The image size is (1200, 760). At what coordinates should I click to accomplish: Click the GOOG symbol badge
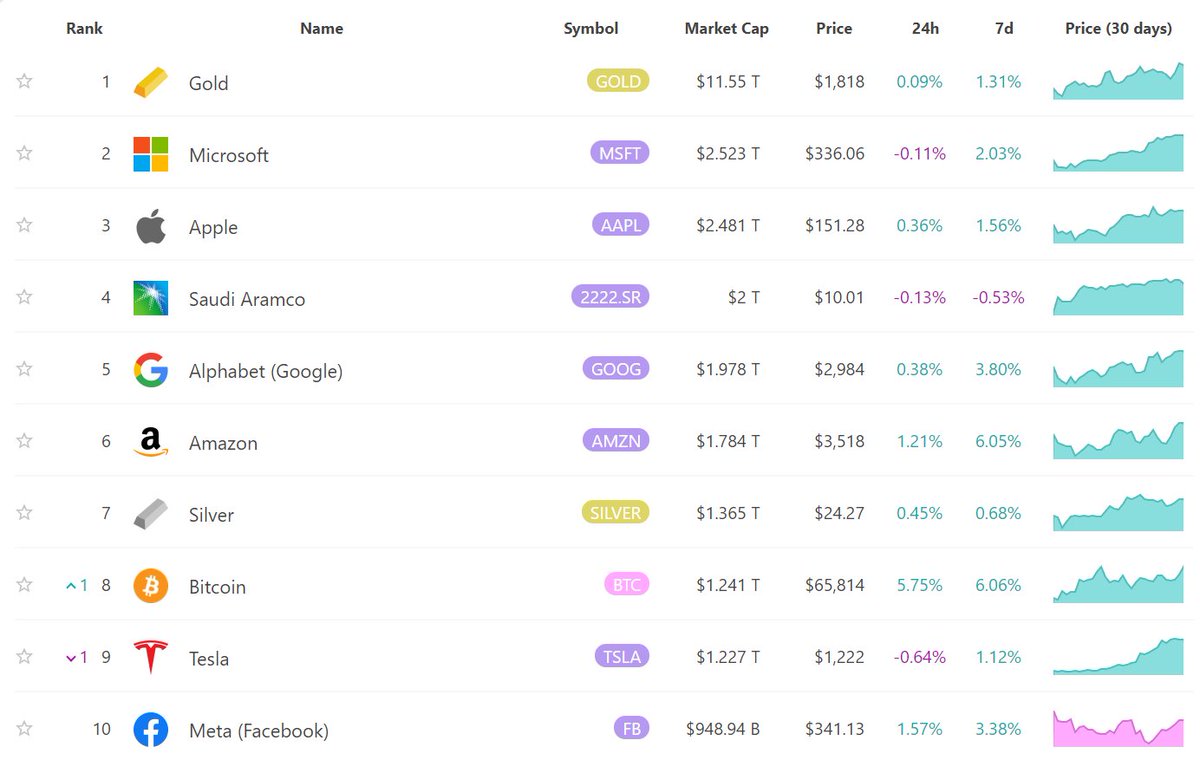coord(616,369)
